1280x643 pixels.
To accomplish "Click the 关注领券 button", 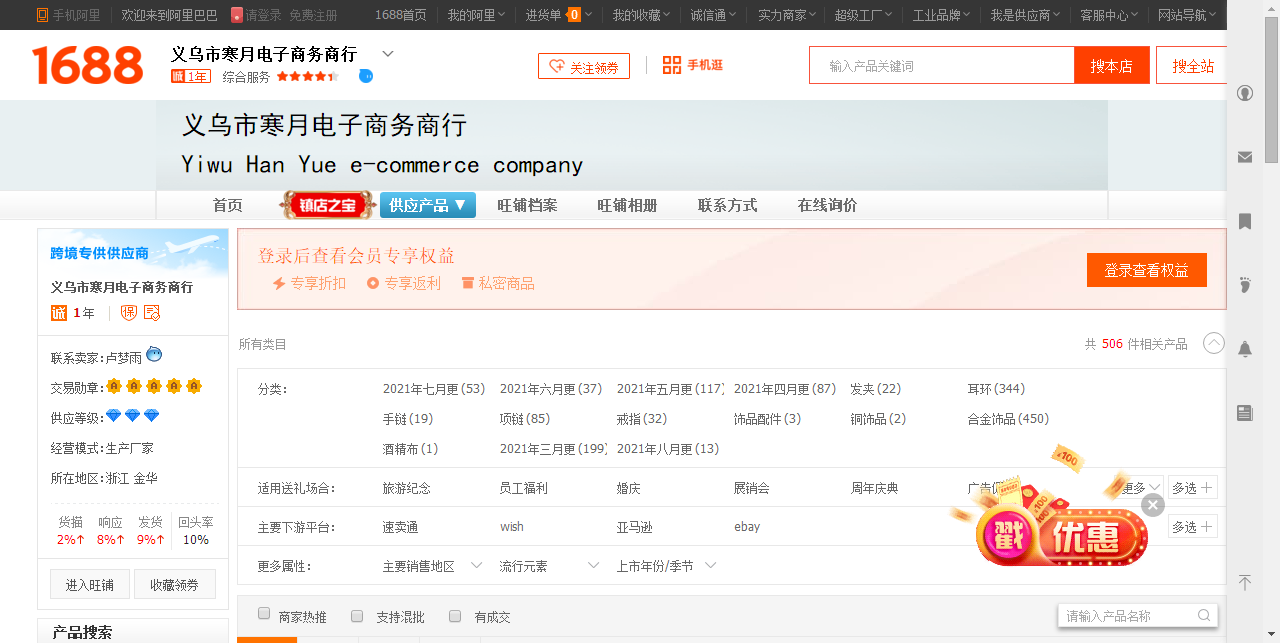I will pyautogui.click(x=584, y=66).
